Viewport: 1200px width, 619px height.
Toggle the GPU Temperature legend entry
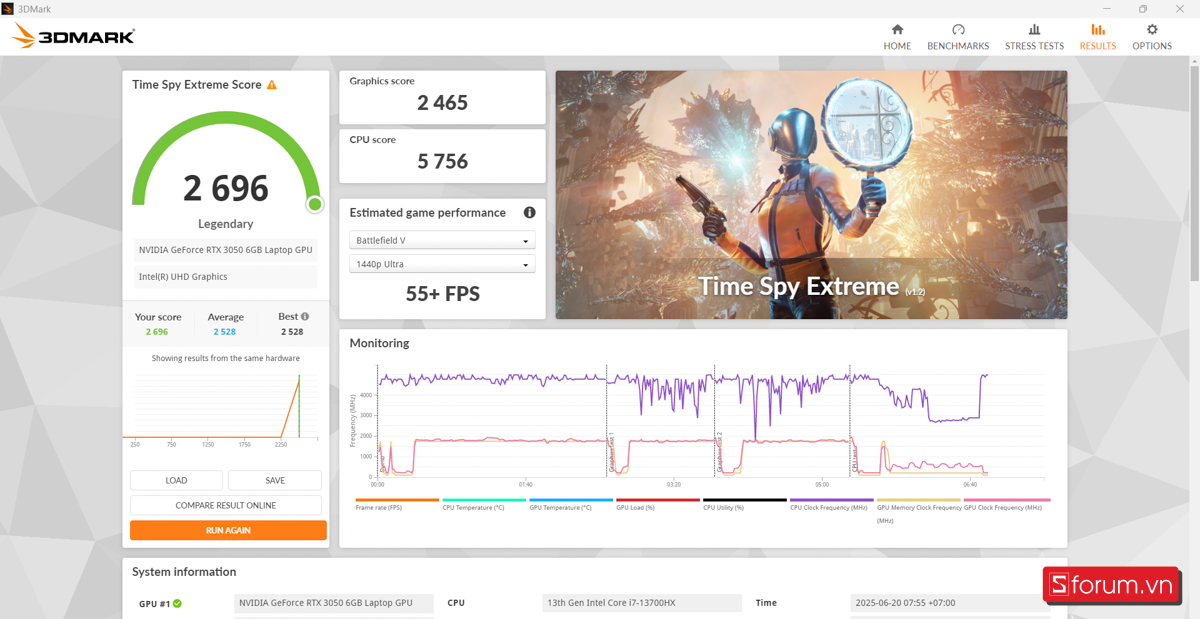(571, 507)
